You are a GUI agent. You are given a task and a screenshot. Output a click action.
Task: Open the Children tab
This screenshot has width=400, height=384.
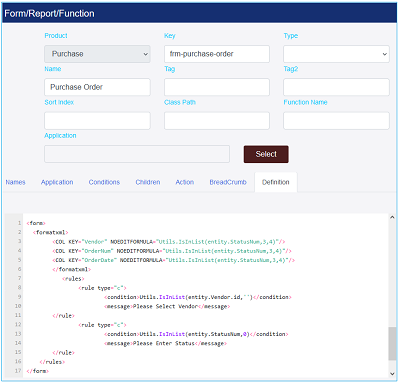click(x=148, y=182)
